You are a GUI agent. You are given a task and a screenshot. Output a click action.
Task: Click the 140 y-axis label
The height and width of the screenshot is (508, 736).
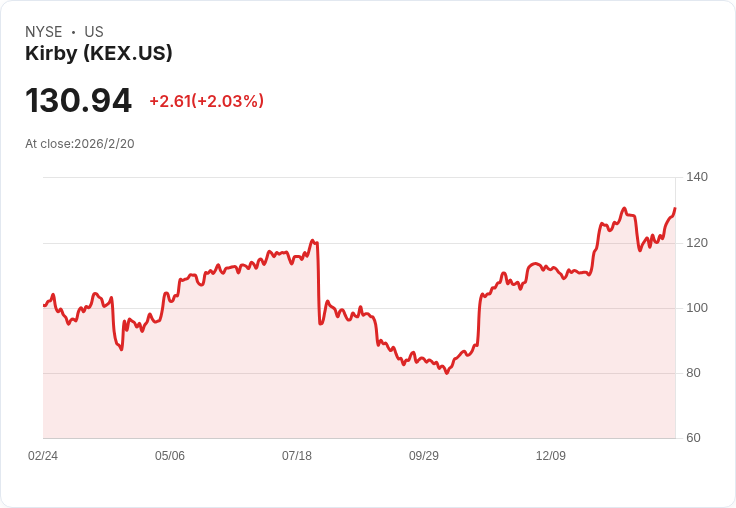click(x=697, y=177)
